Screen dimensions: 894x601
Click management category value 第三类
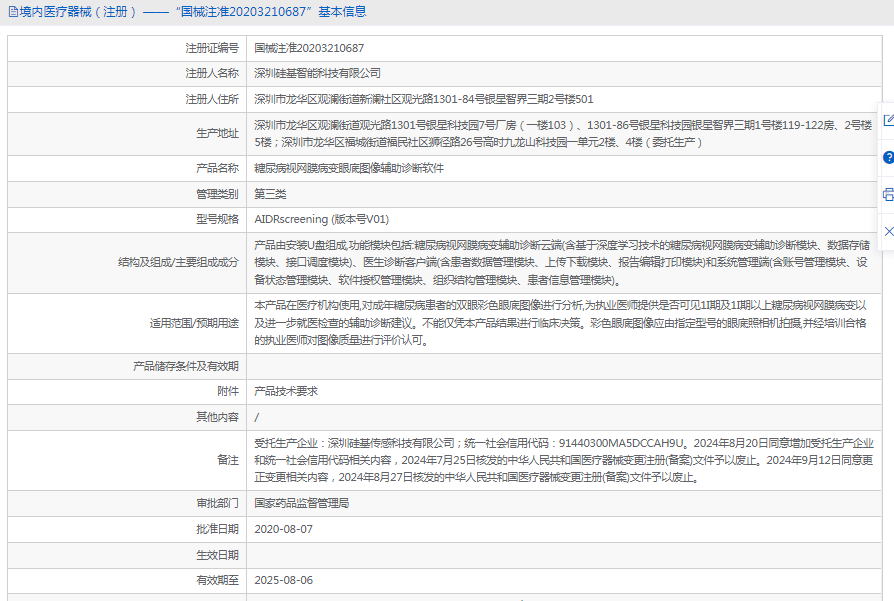tap(270, 194)
